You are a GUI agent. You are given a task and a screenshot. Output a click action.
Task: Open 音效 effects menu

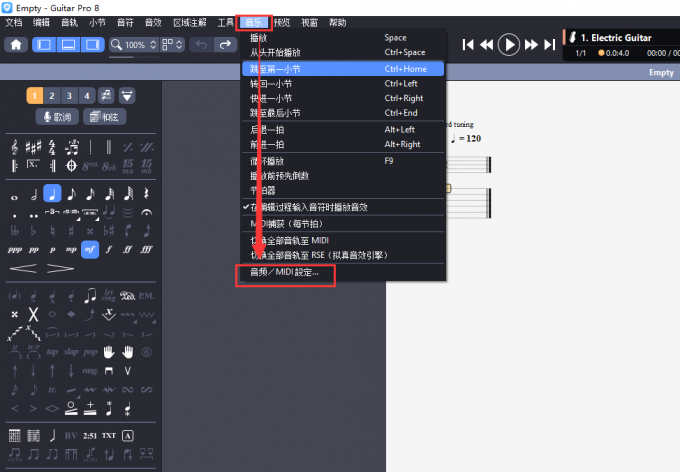(x=153, y=23)
